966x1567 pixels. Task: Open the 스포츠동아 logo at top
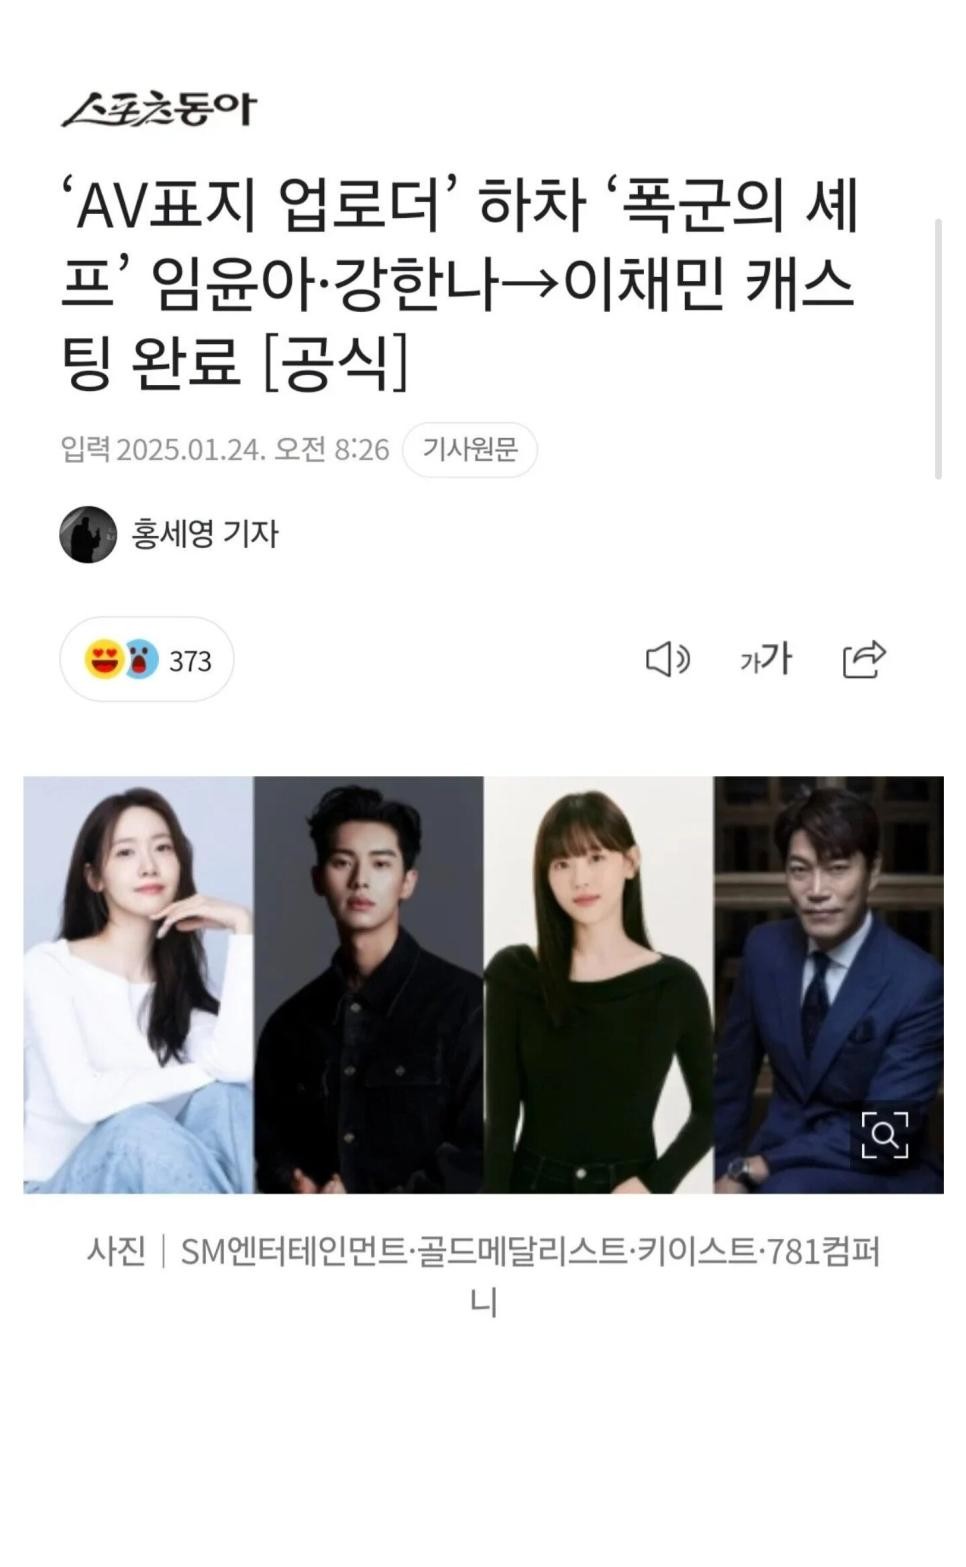pos(158,109)
